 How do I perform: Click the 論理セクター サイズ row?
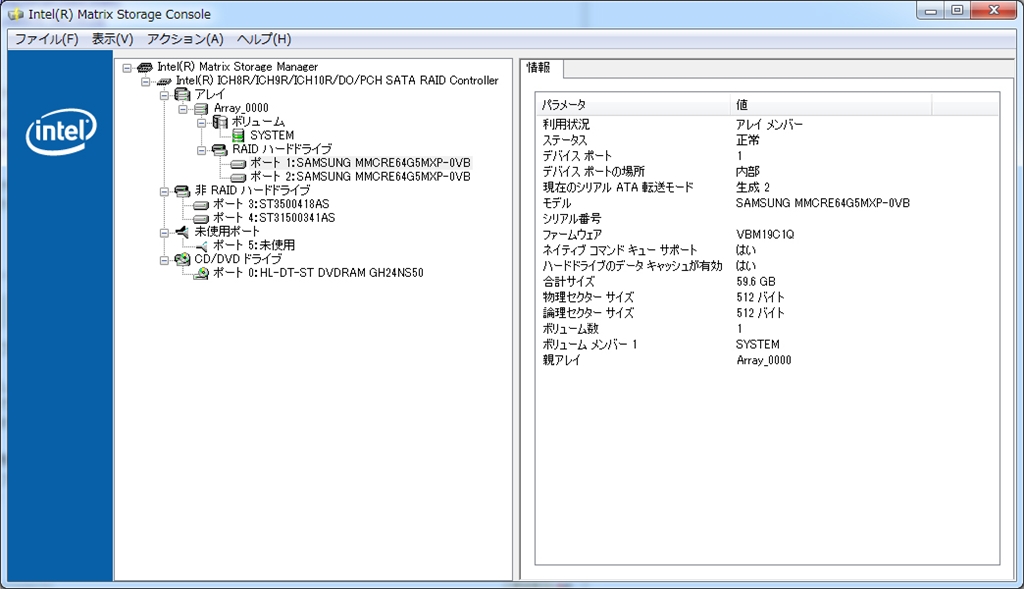click(x=767, y=313)
